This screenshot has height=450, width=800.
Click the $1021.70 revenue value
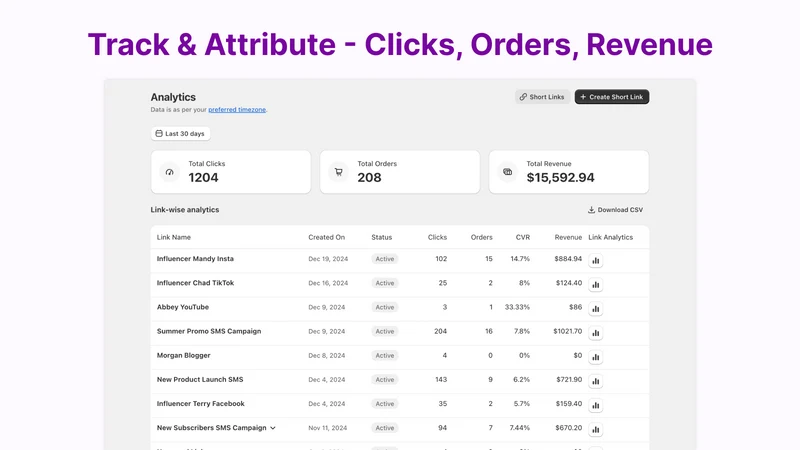click(567, 331)
